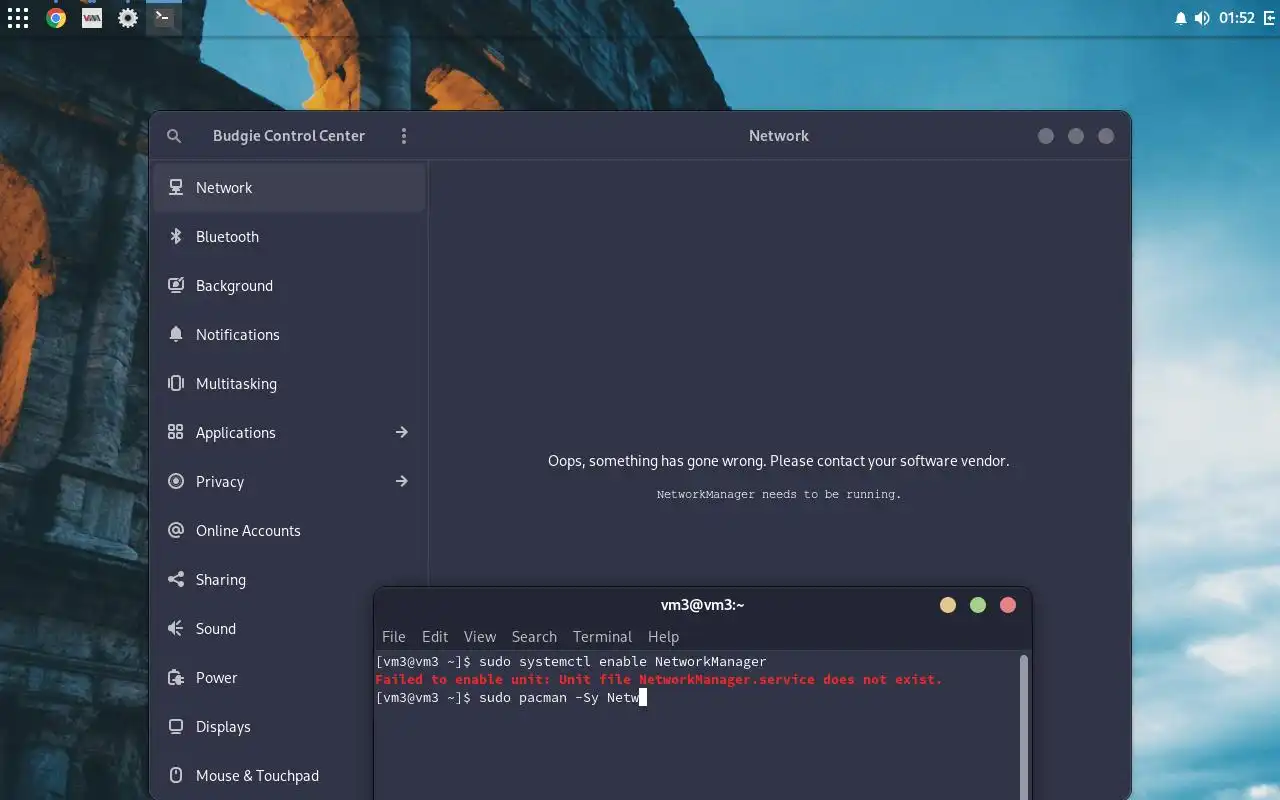Open the VM app icon in panel
The image size is (1280, 800).
pos(92,18)
